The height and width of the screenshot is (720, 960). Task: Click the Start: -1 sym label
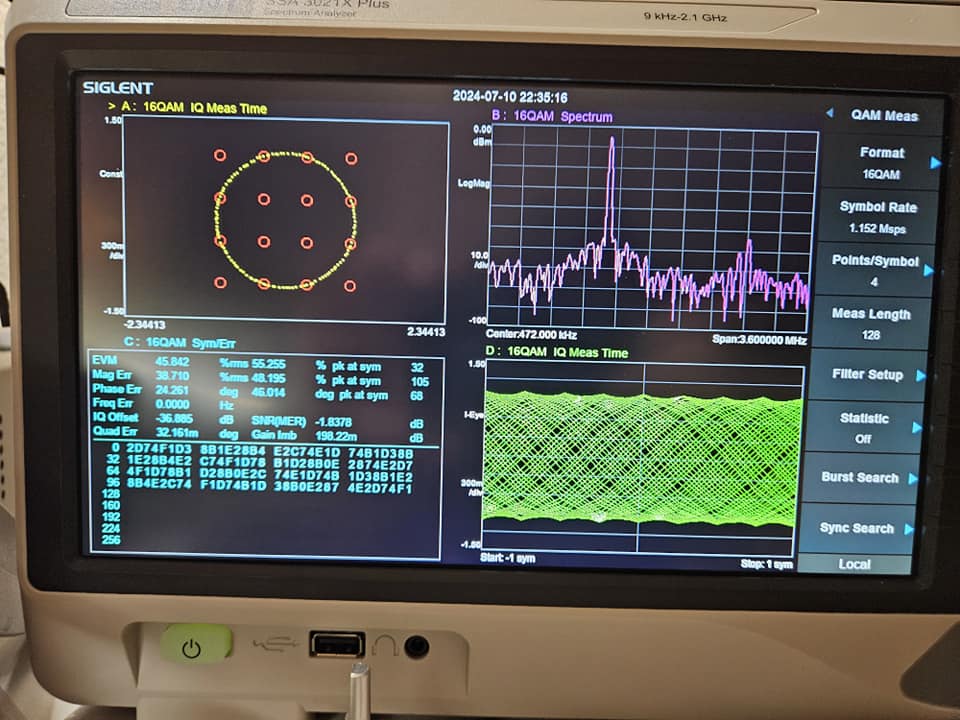coord(508,558)
